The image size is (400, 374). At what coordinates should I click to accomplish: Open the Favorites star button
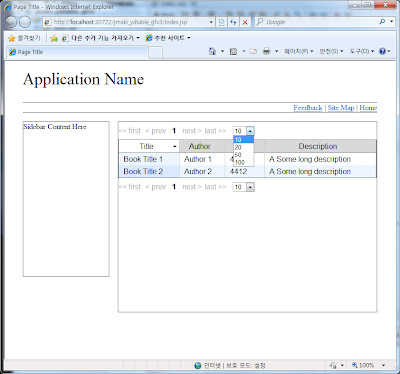(x=24, y=38)
